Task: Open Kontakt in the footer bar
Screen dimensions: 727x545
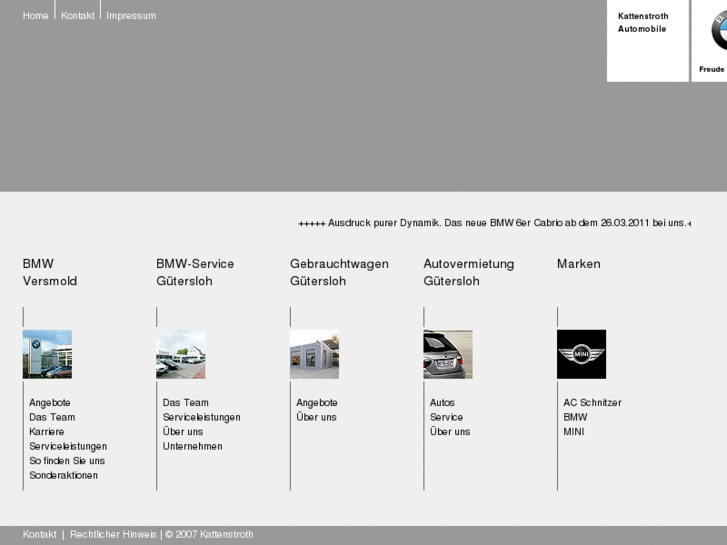Action: pos(39,534)
